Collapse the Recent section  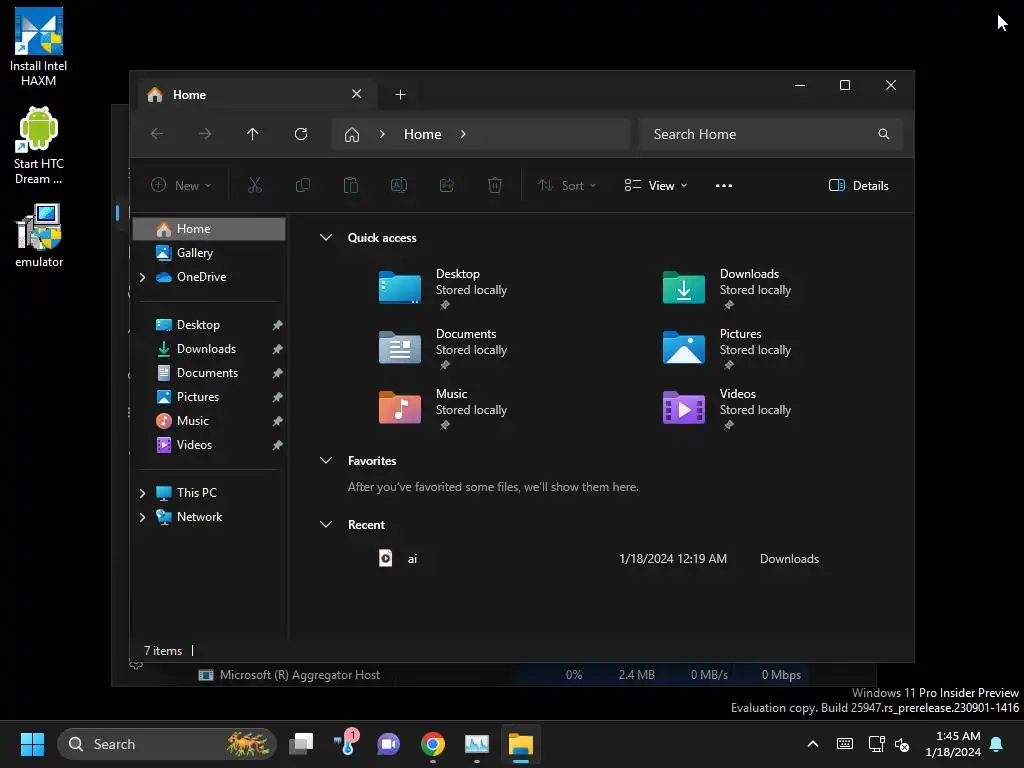click(326, 524)
